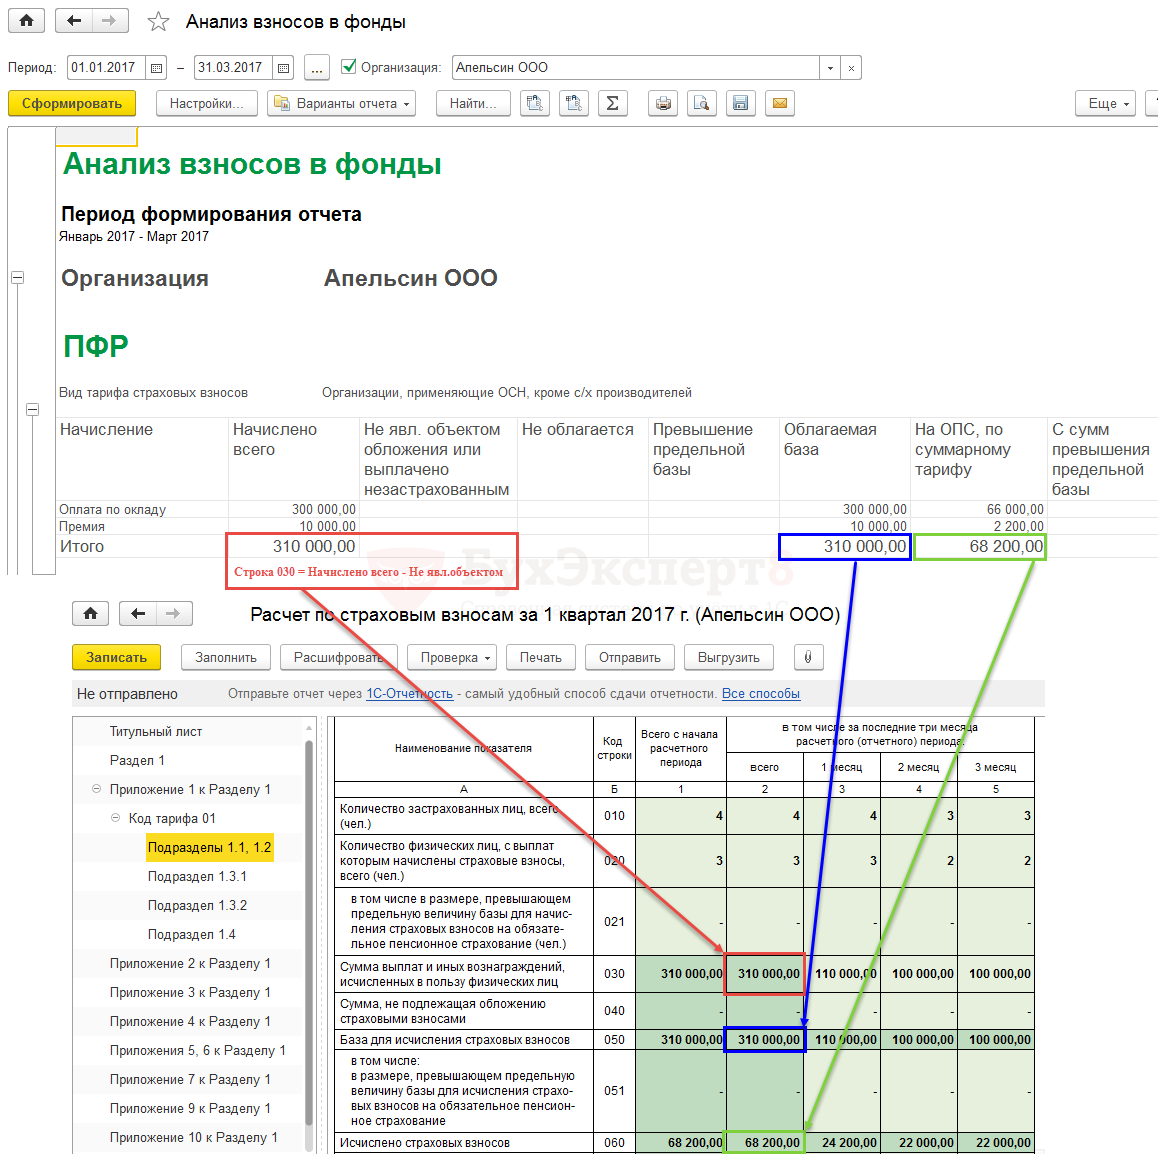The image size is (1158, 1154).
Task: Select Подраздел 1.3.1 in the section tree
Action: [x=197, y=876]
